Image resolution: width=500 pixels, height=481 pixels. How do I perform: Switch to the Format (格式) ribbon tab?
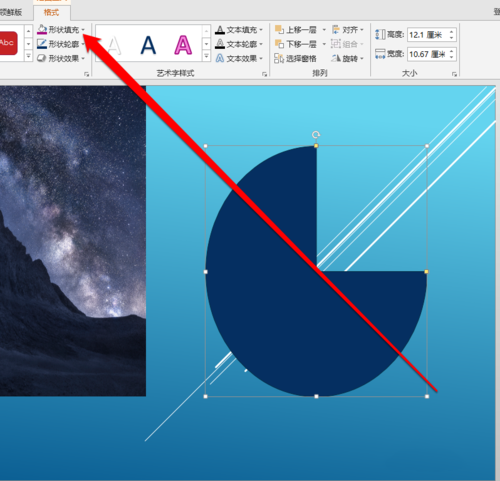(51, 12)
